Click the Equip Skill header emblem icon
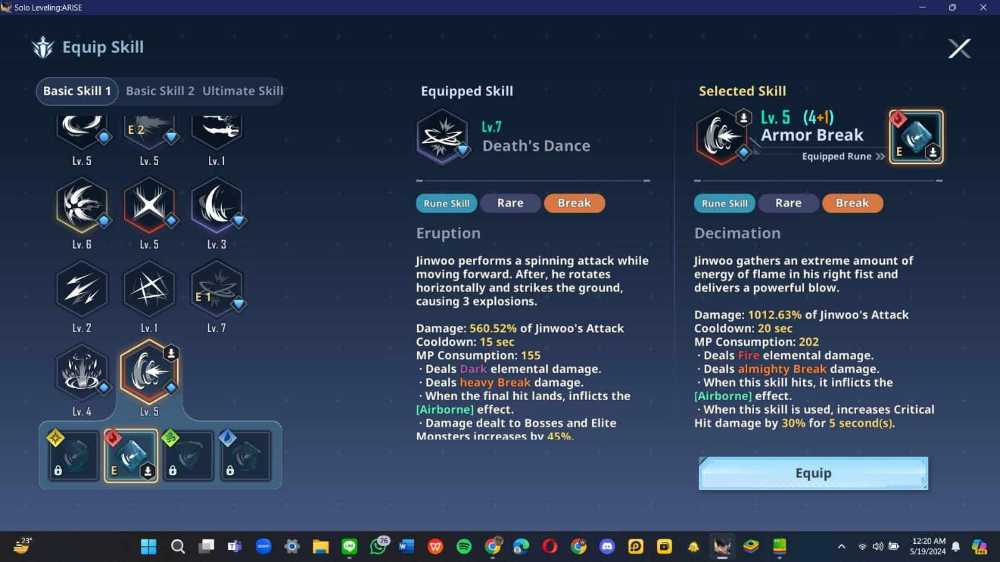The height and width of the screenshot is (562, 1000). tap(43, 47)
